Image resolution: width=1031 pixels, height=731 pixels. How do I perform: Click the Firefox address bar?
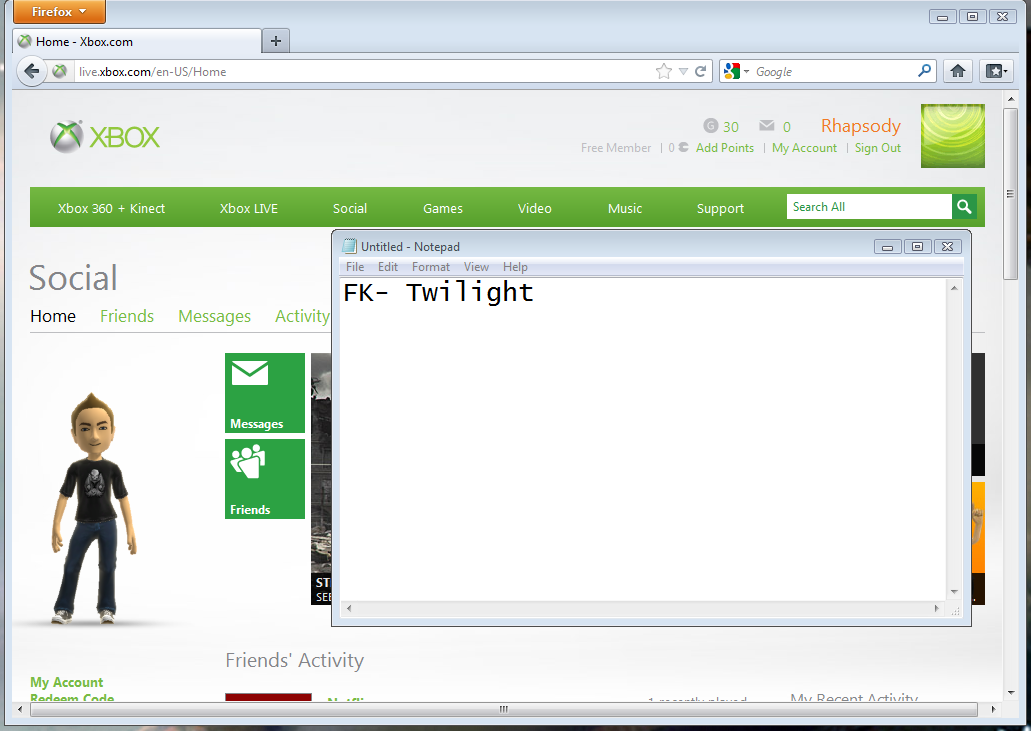coord(365,71)
